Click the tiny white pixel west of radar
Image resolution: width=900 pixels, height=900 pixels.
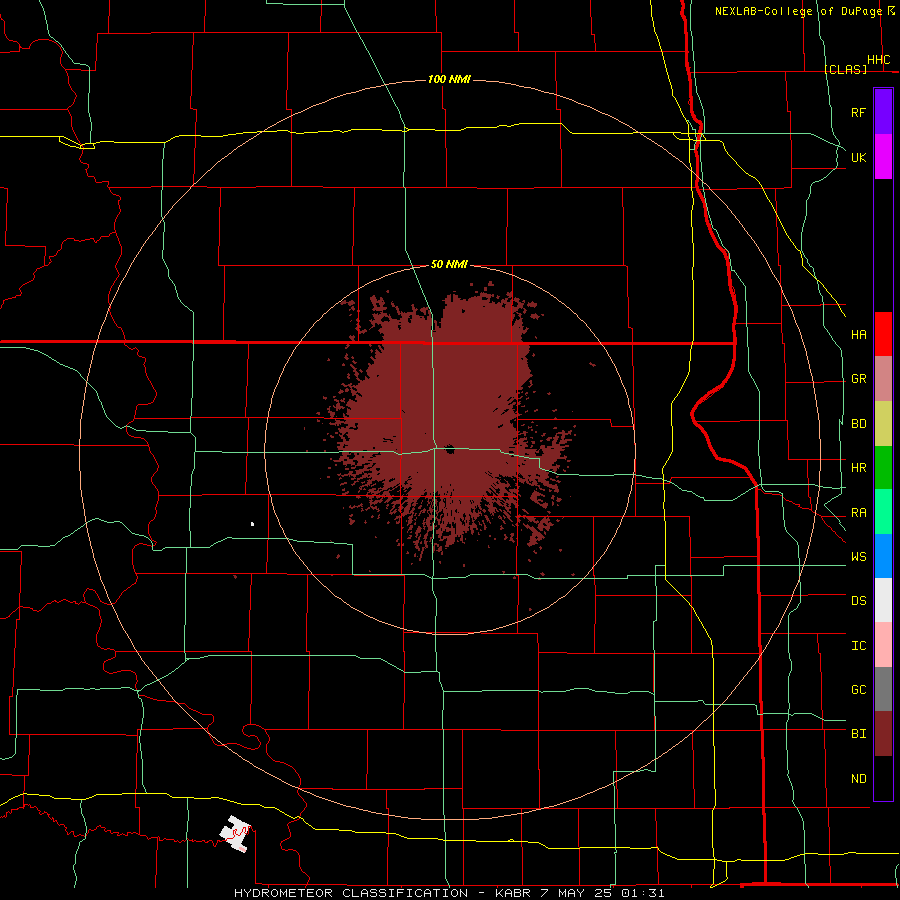tap(252, 523)
